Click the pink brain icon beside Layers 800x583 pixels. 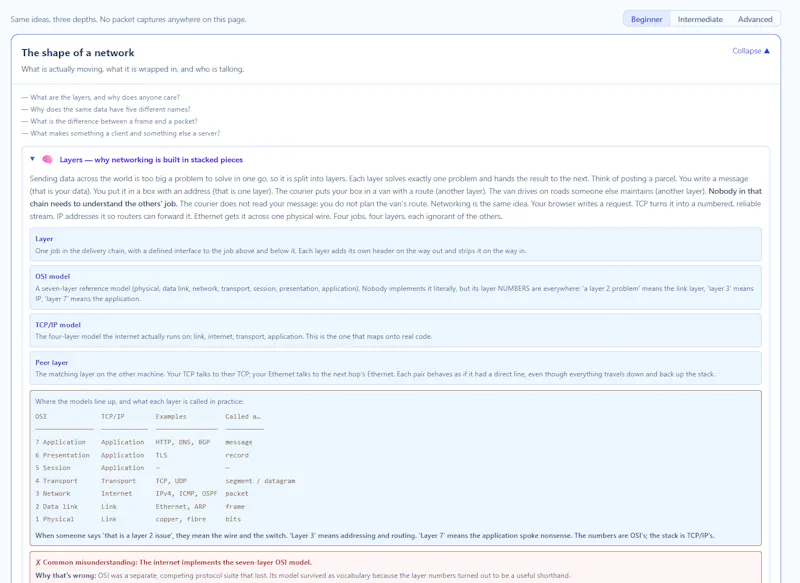click(x=47, y=160)
